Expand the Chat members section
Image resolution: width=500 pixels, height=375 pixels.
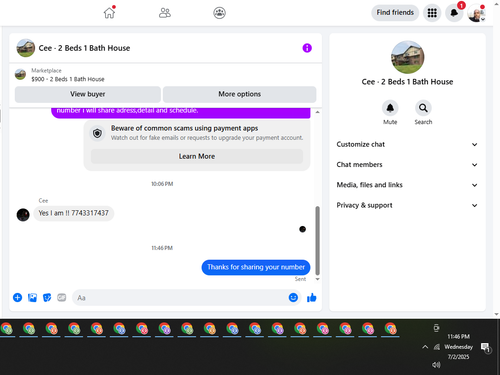407,165
